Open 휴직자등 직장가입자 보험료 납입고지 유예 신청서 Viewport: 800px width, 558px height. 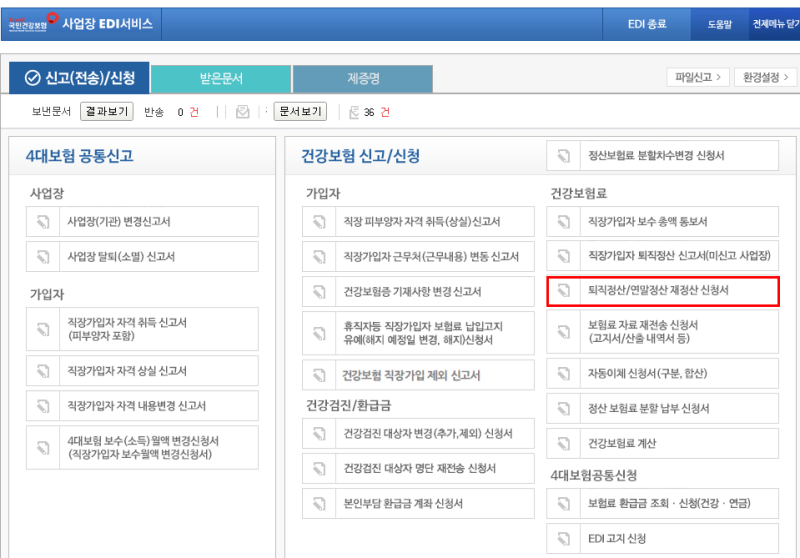pyautogui.click(x=418, y=333)
